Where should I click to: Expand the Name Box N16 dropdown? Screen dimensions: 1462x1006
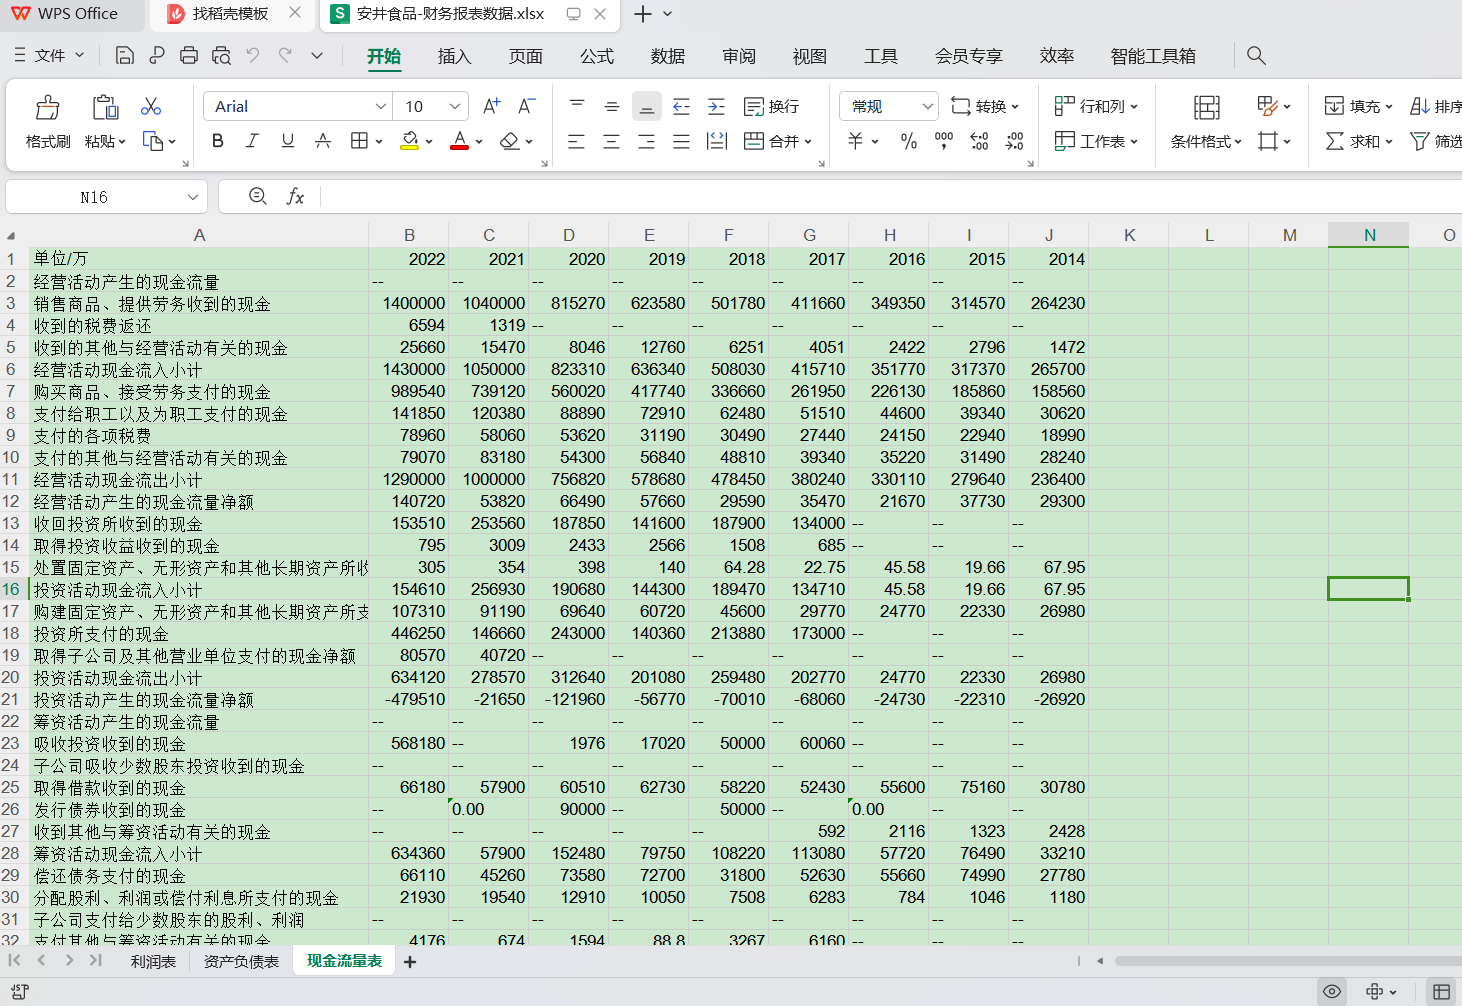tap(193, 197)
